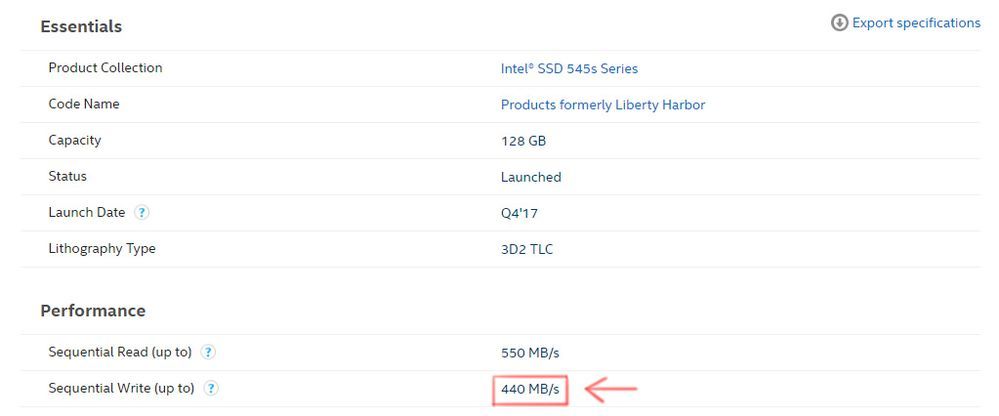Click the Export specifications text link
Screen dimensions: 999x416
click(915, 23)
